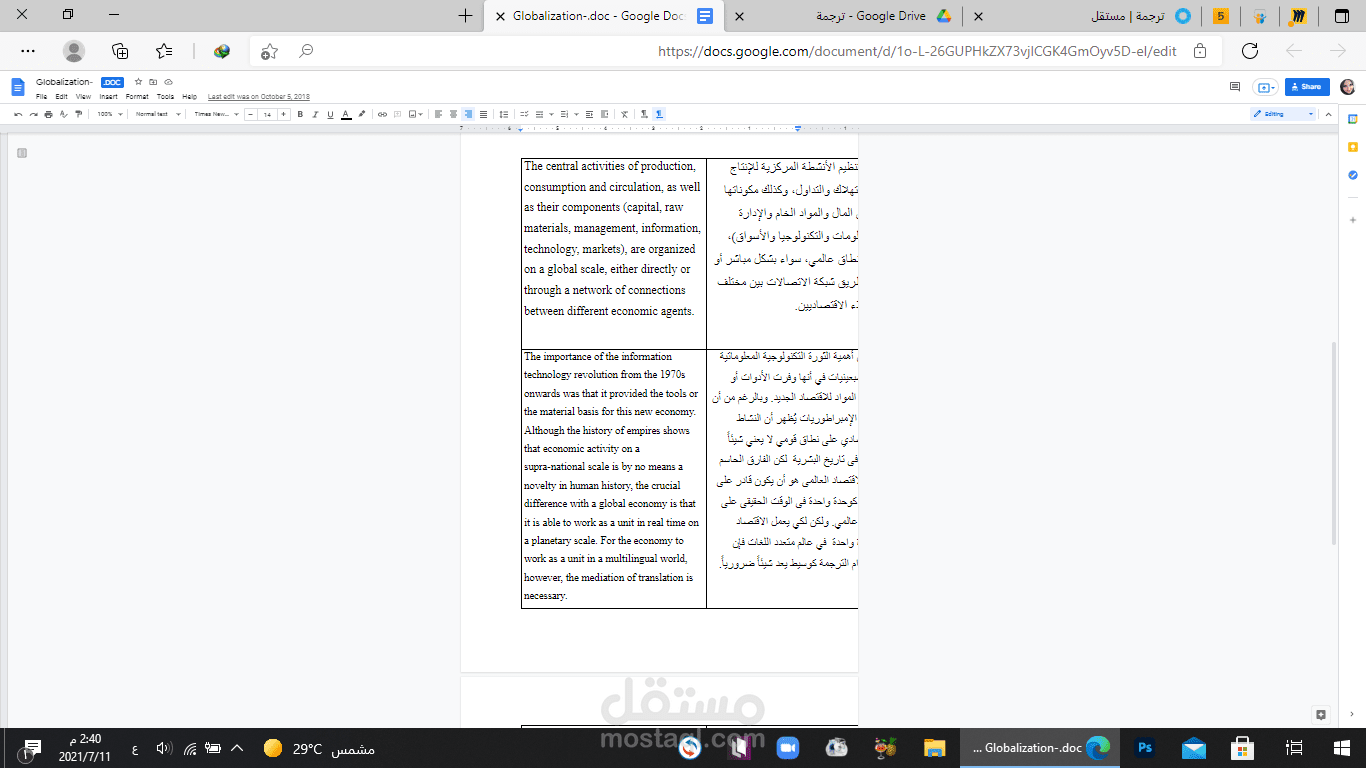Select the Highlight color tool
The height and width of the screenshot is (768, 1366).
click(361, 113)
